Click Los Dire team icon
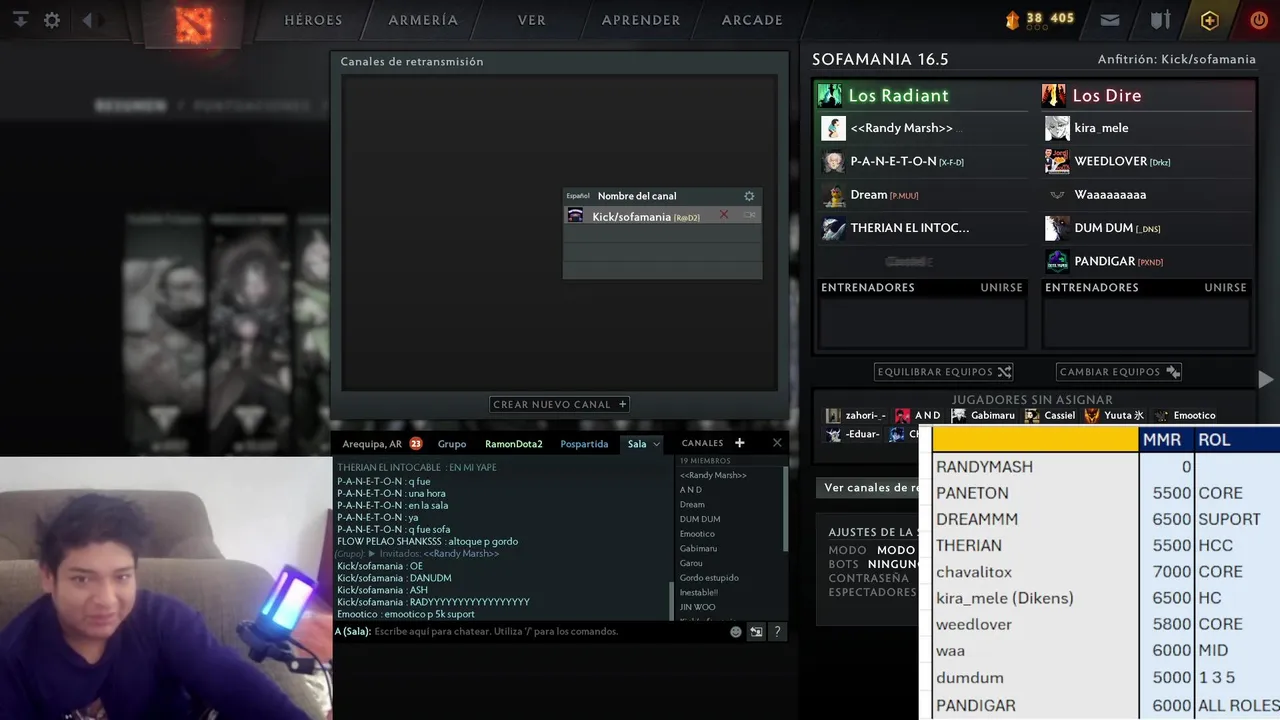This screenshot has width=1280, height=720. coord(1053,95)
